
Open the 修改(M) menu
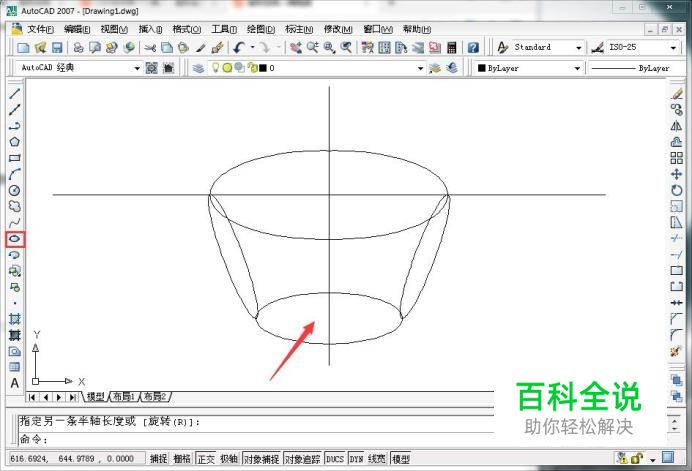tap(338, 29)
